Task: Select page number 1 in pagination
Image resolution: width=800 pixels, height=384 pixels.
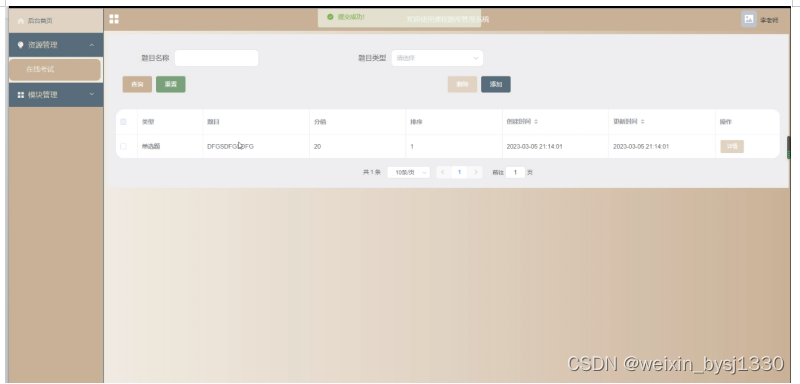Action: coord(459,172)
